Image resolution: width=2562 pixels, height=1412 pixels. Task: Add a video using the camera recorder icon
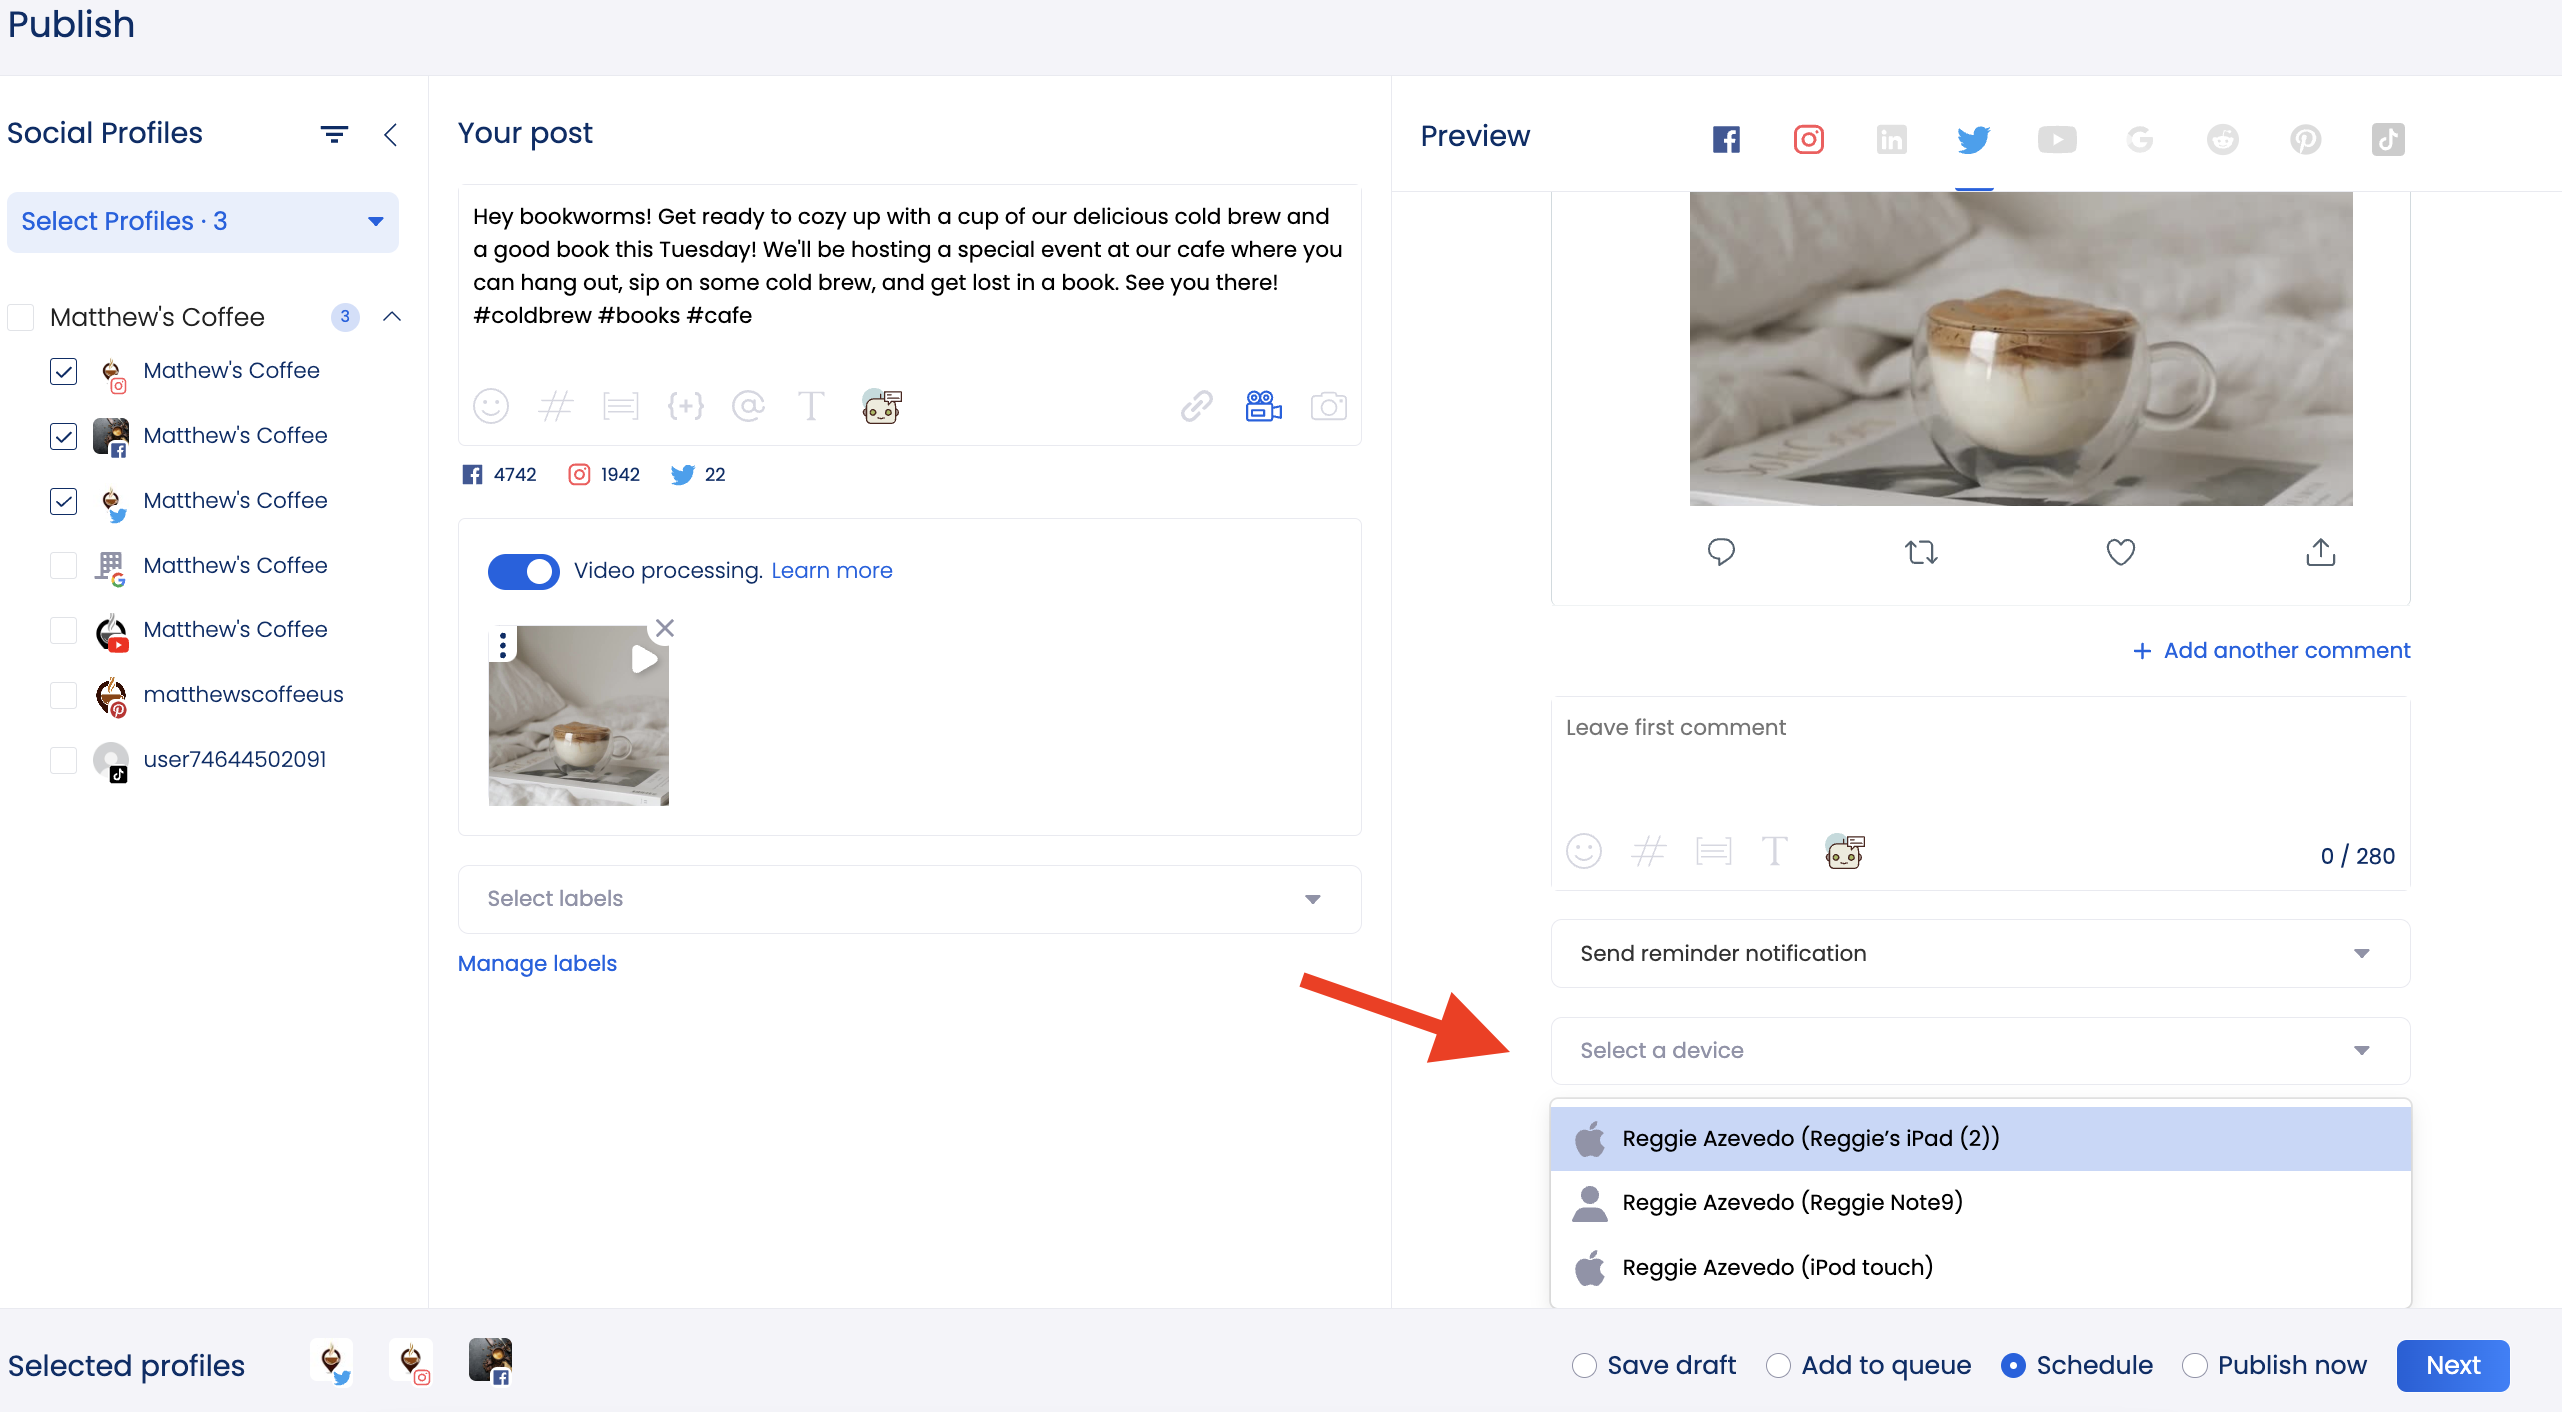(1263, 406)
